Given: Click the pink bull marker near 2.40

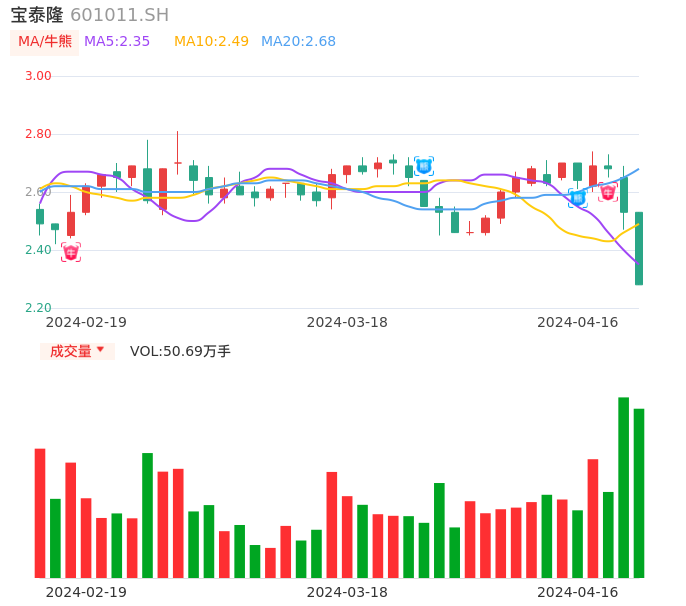Looking at the screenshot, I should [x=70, y=252].
